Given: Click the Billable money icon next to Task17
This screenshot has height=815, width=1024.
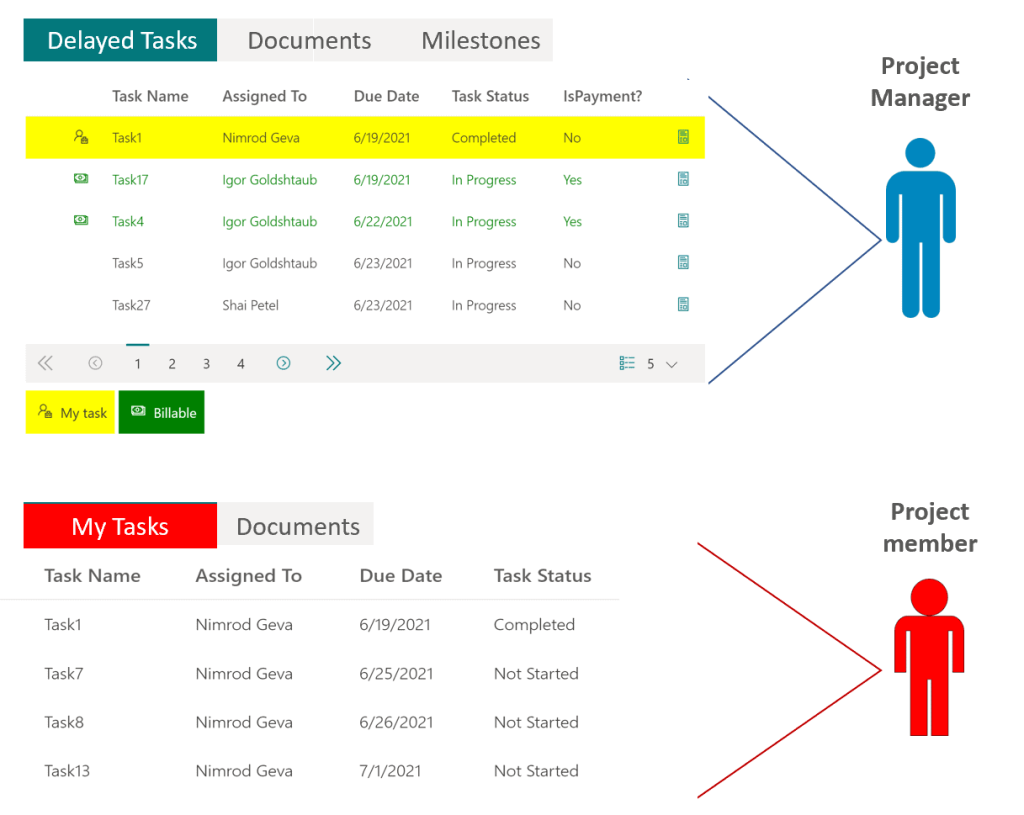Looking at the screenshot, I should 80,179.
